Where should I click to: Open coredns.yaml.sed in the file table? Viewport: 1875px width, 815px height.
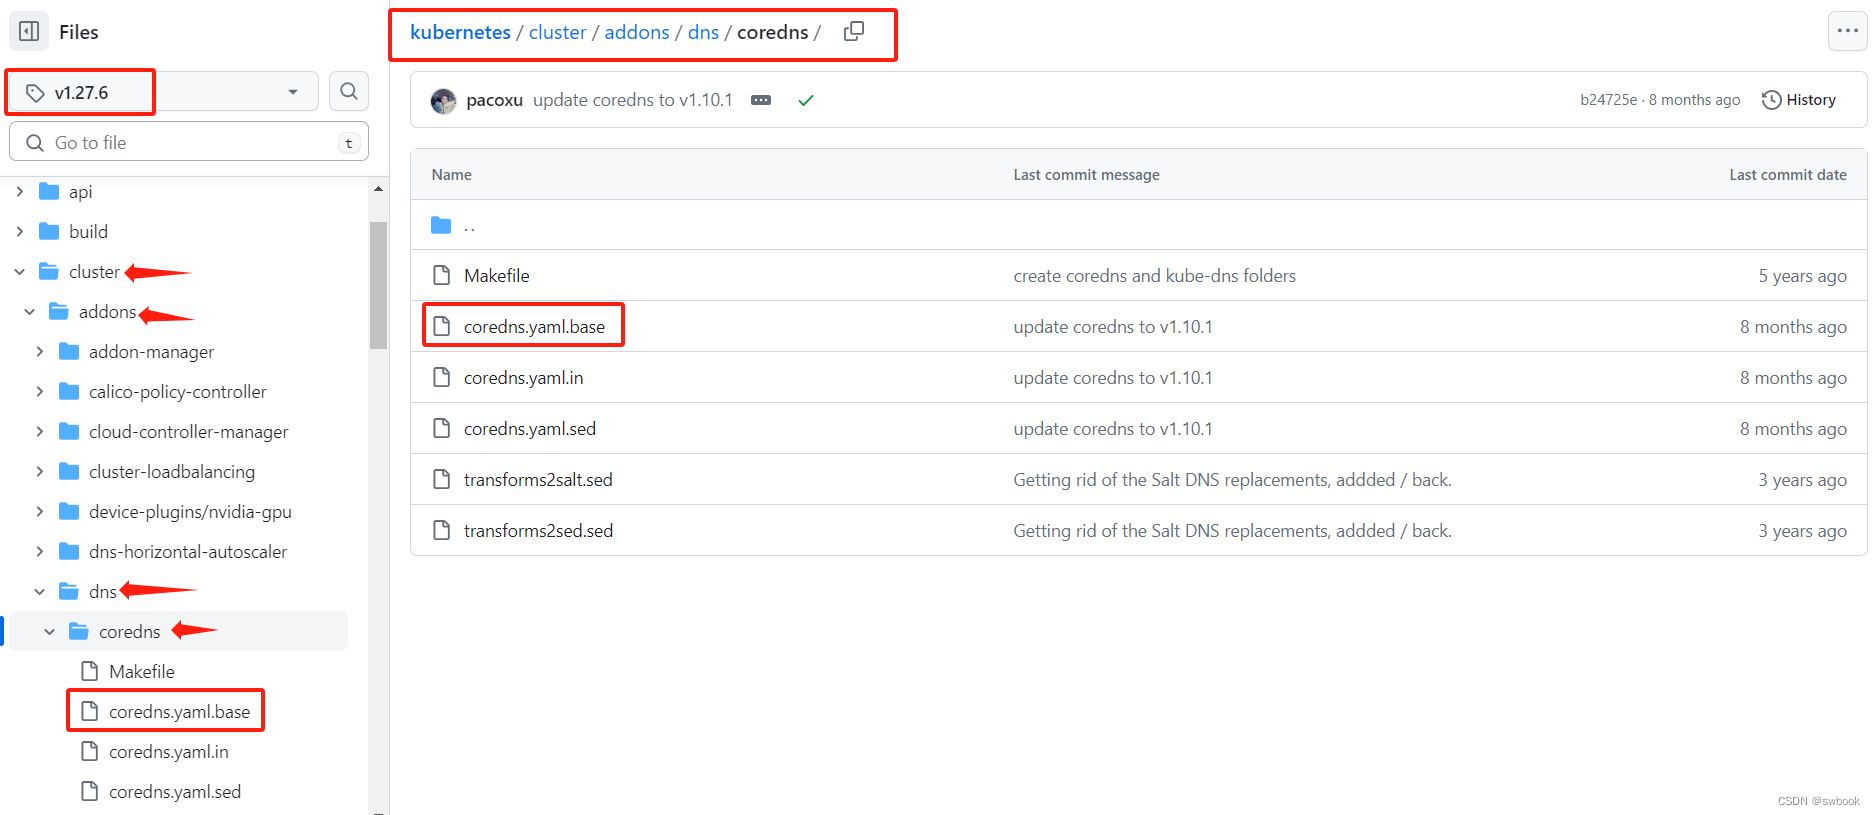pyautogui.click(x=529, y=428)
